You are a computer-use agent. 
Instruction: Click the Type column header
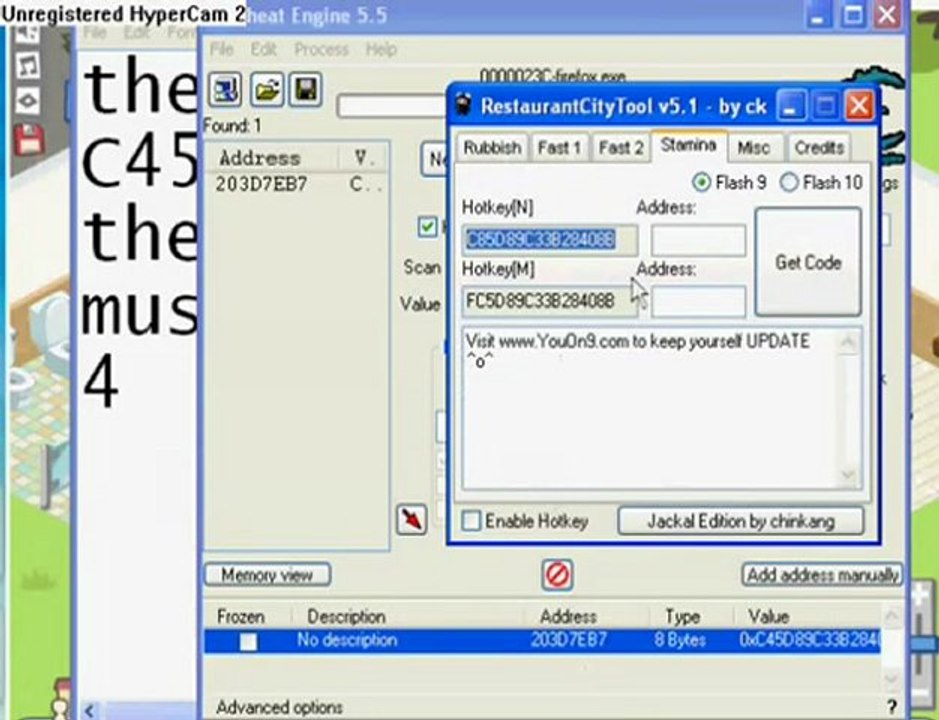[x=683, y=616]
